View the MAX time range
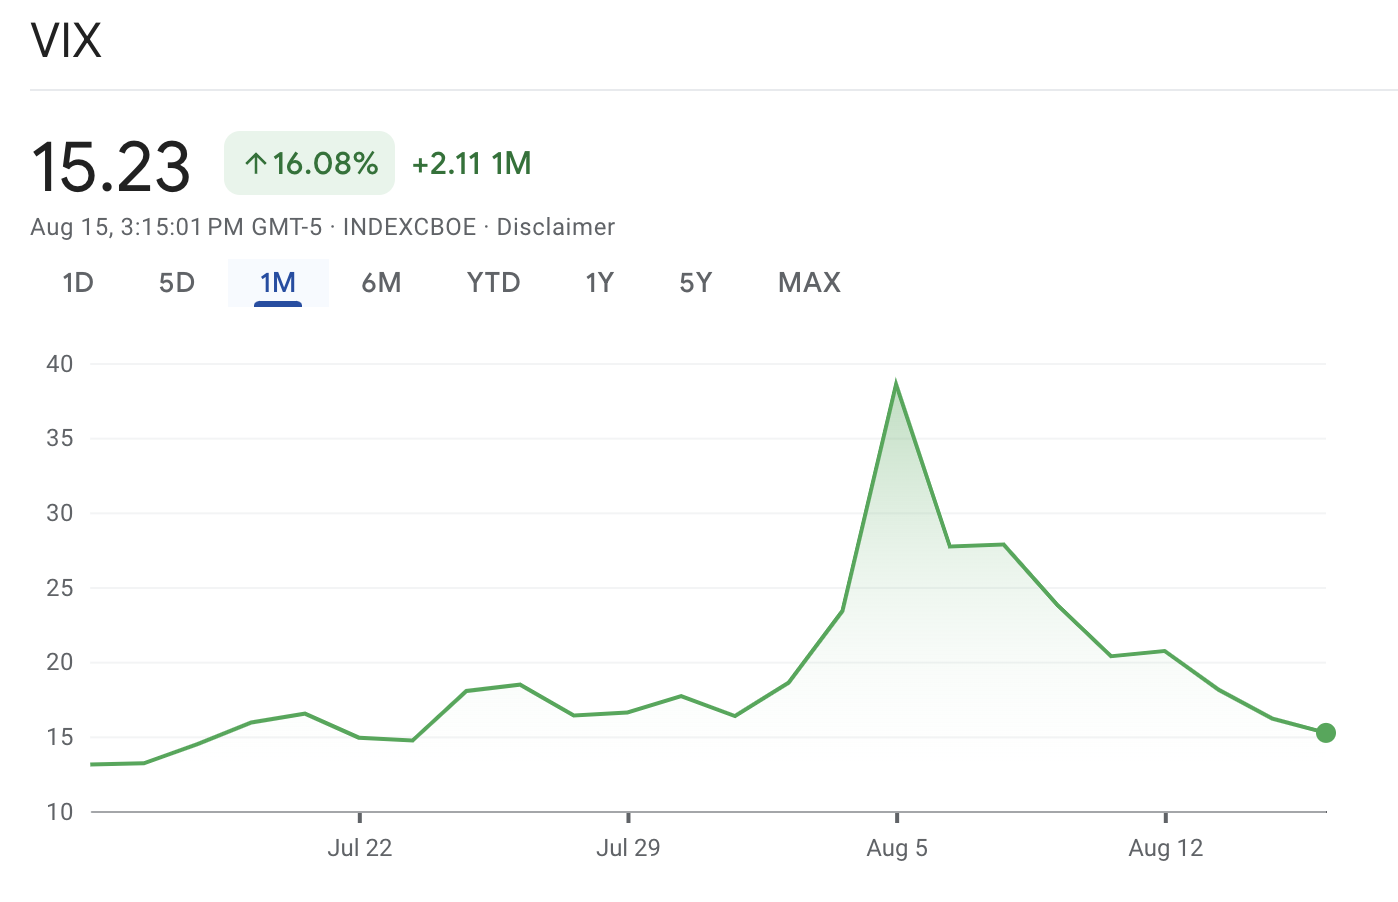1398x902 pixels. coord(809,283)
